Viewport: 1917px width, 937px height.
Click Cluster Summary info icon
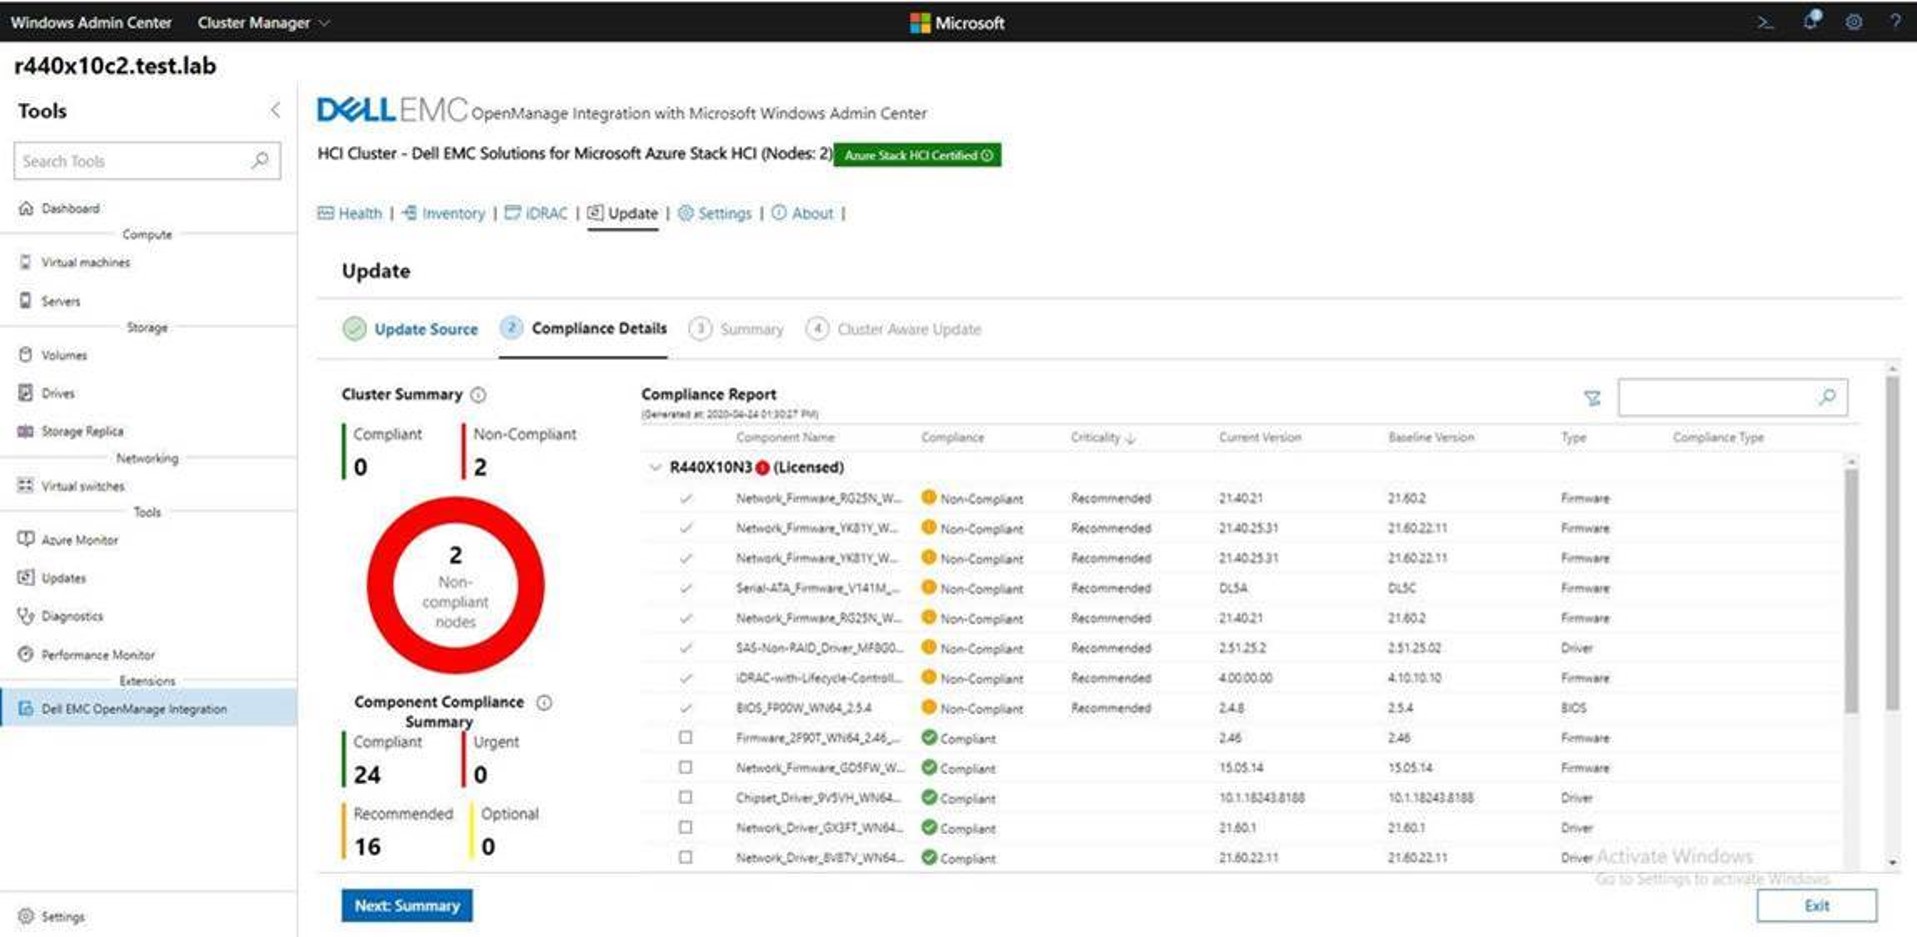tap(478, 395)
